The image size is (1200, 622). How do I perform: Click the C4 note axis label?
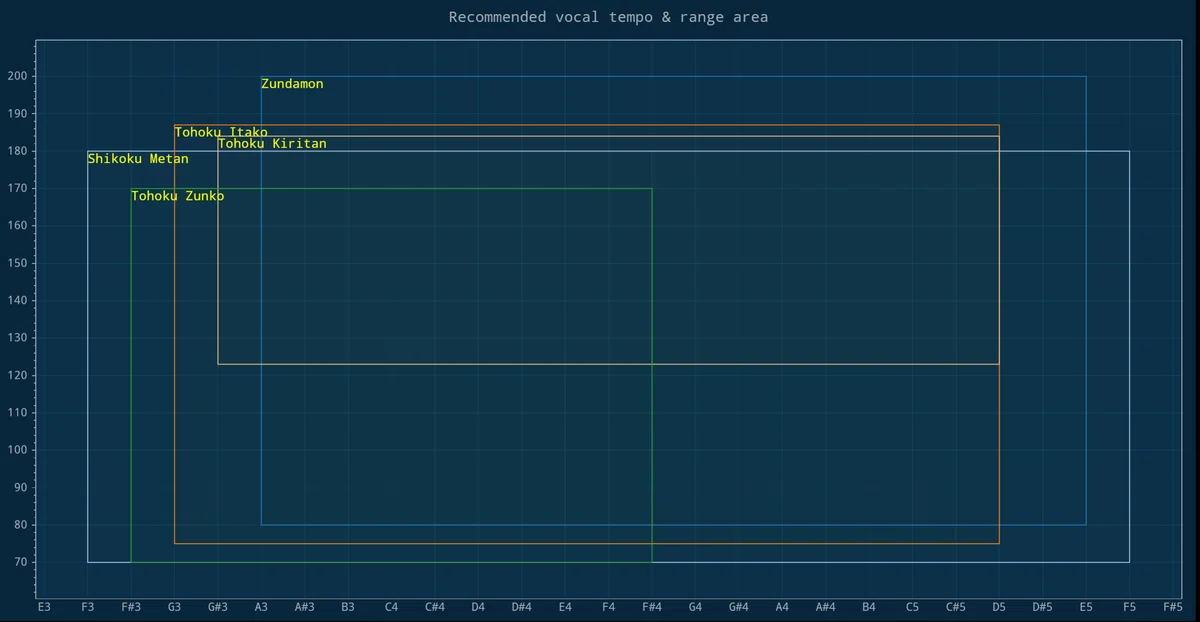[391, 607]
